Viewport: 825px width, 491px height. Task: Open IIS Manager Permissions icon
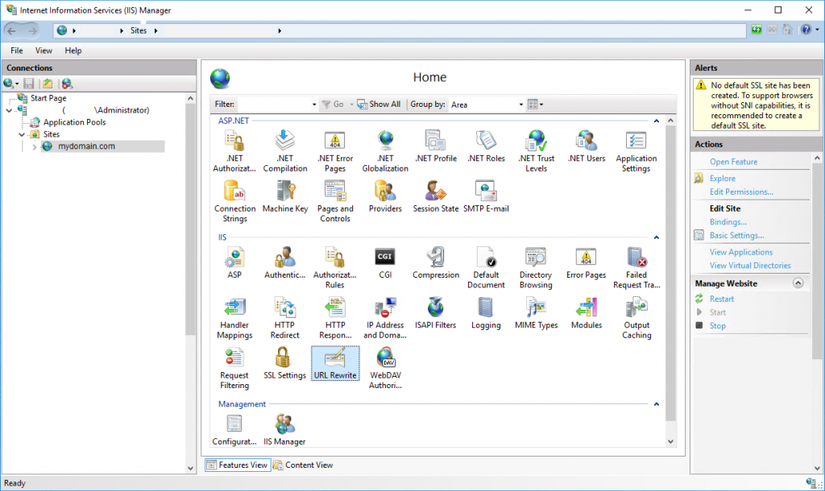(x=285, y=430)
